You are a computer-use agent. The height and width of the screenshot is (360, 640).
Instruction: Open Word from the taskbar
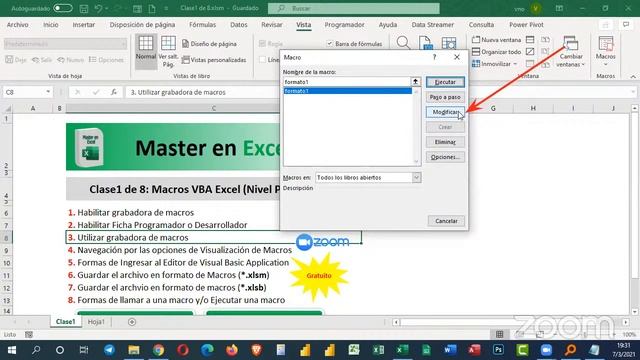[450, 350]
